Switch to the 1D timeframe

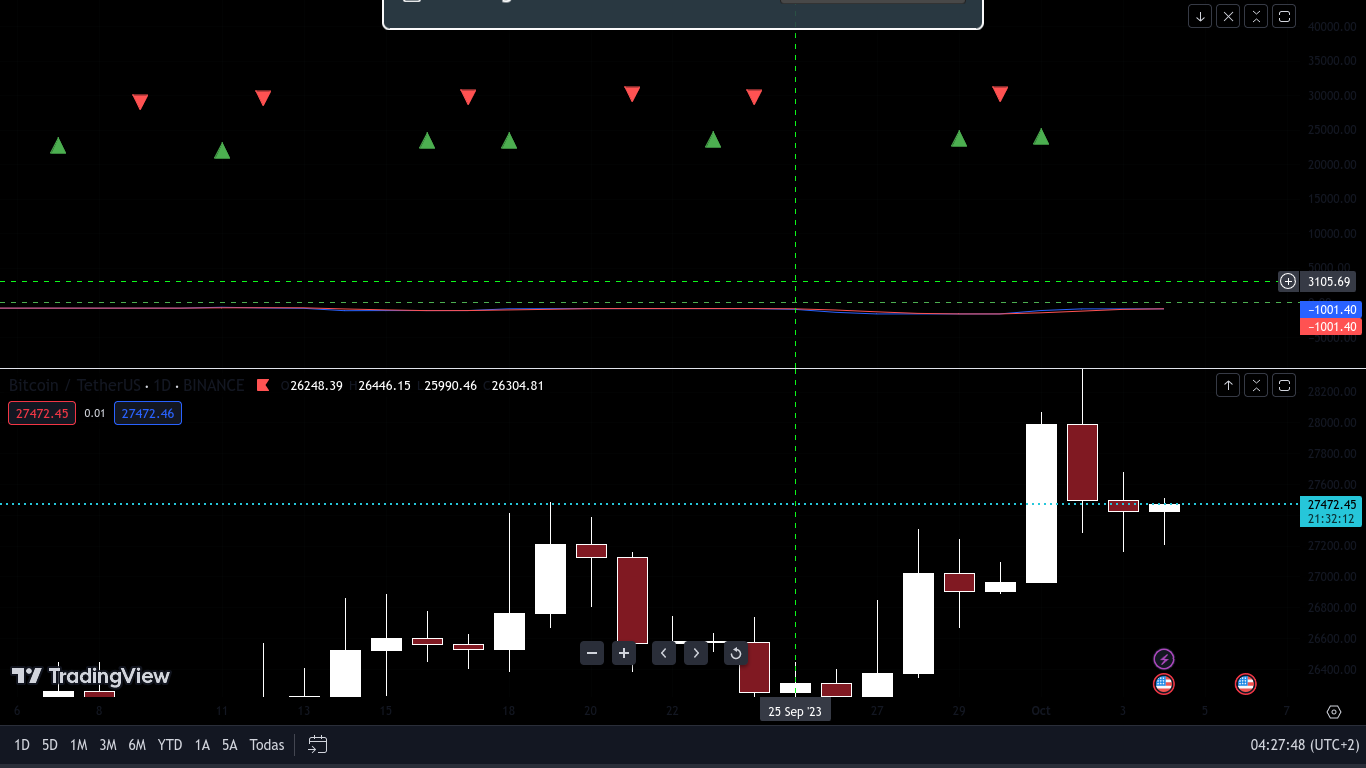point(21,745)
